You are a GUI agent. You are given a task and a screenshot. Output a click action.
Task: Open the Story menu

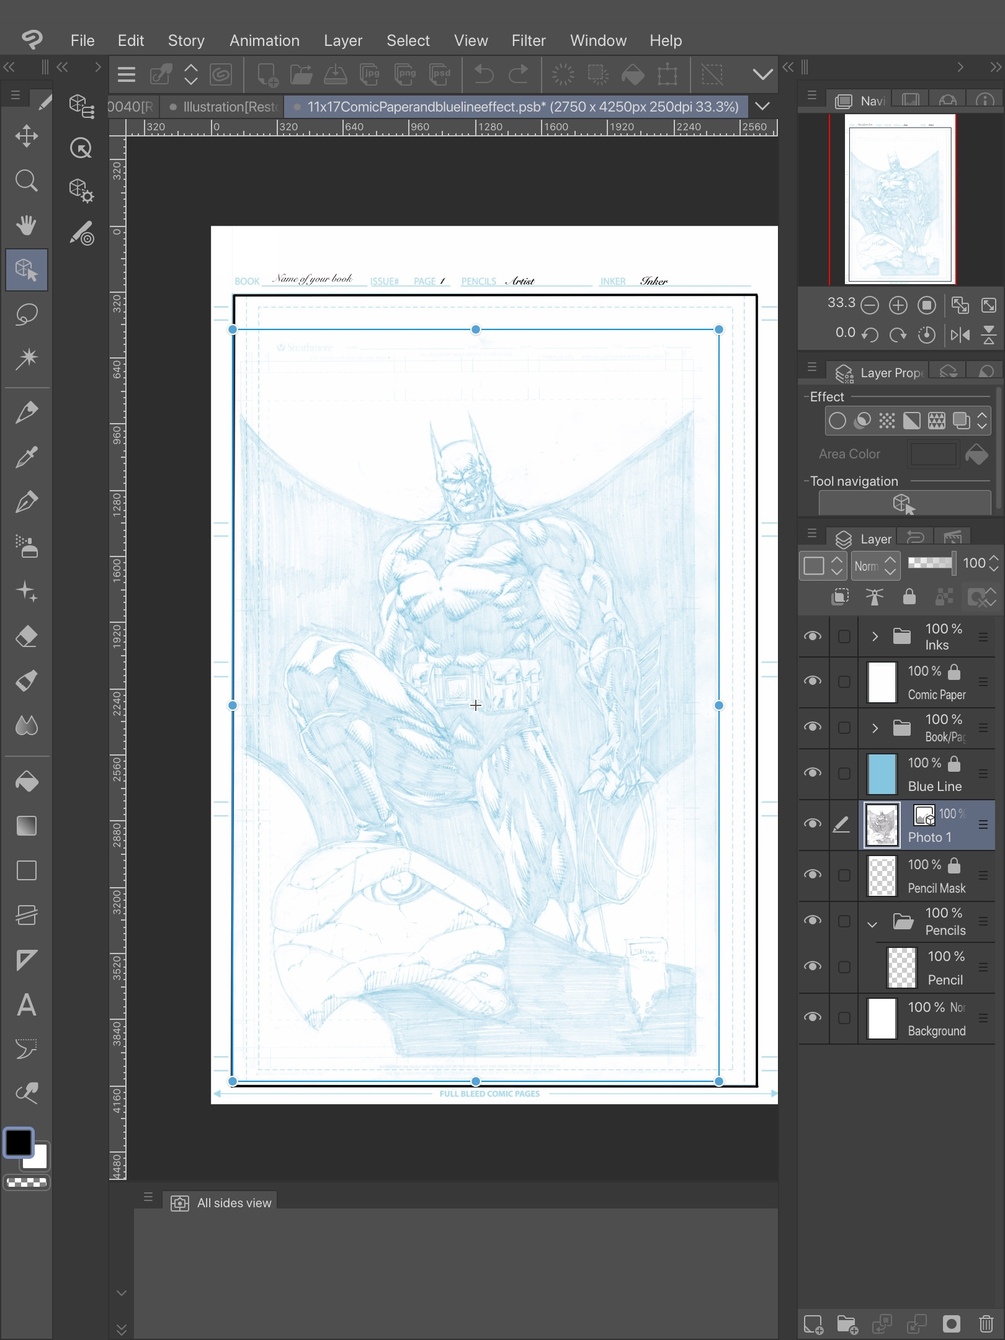click(x=186, y=40)
